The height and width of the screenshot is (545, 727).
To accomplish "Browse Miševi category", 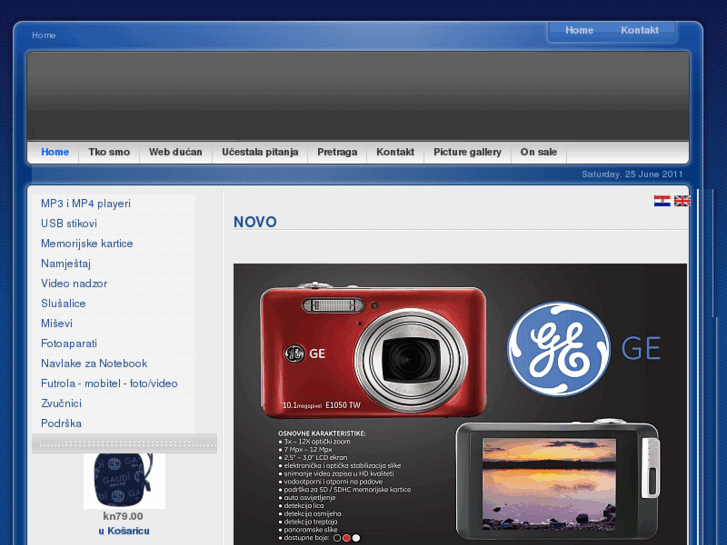I will (x=57, y=323).
